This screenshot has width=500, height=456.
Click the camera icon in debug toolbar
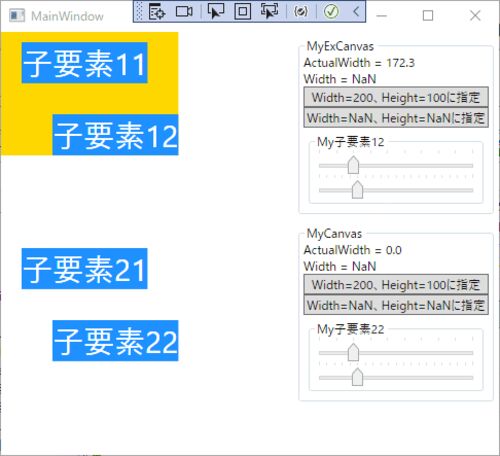[184, 12]
